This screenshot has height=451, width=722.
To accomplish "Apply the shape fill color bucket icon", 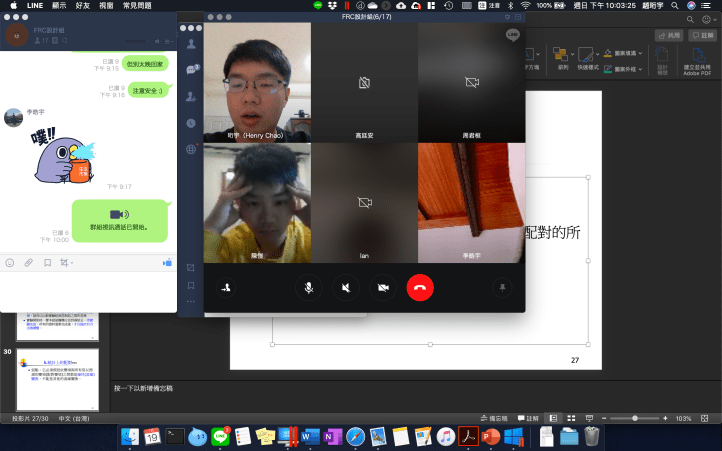I will point(608,53).
